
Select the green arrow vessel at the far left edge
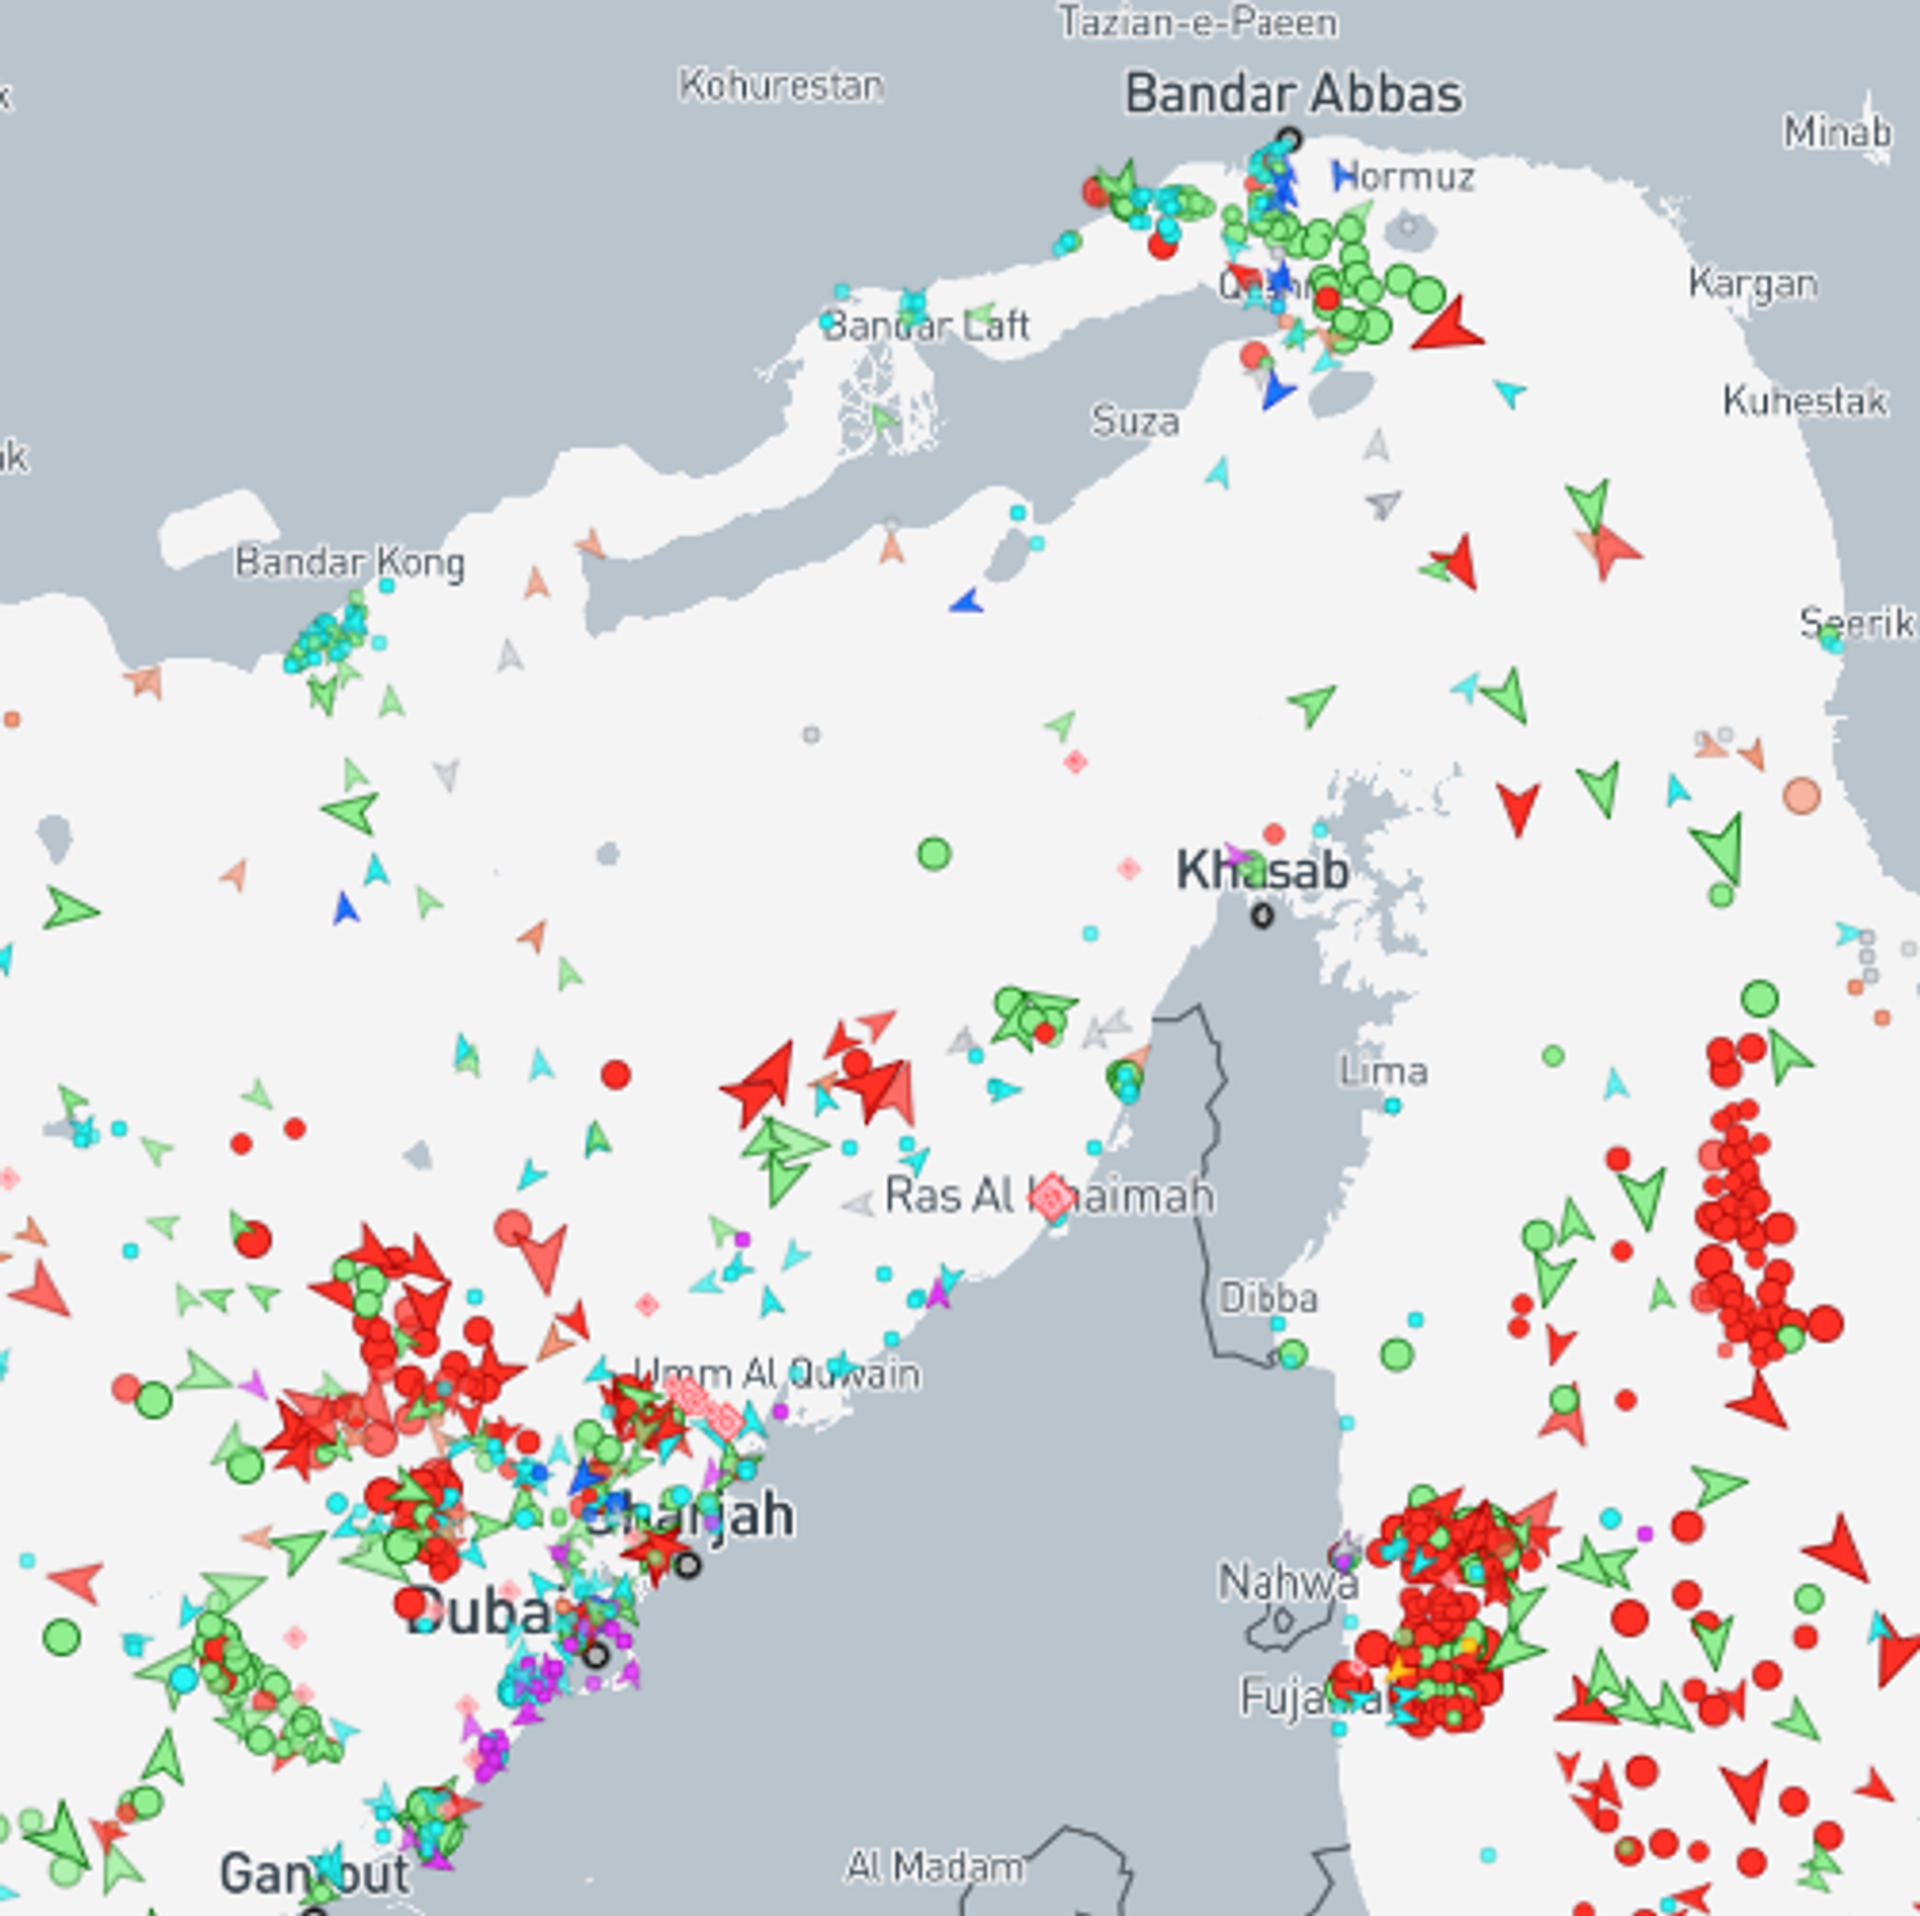click(68, 910)
